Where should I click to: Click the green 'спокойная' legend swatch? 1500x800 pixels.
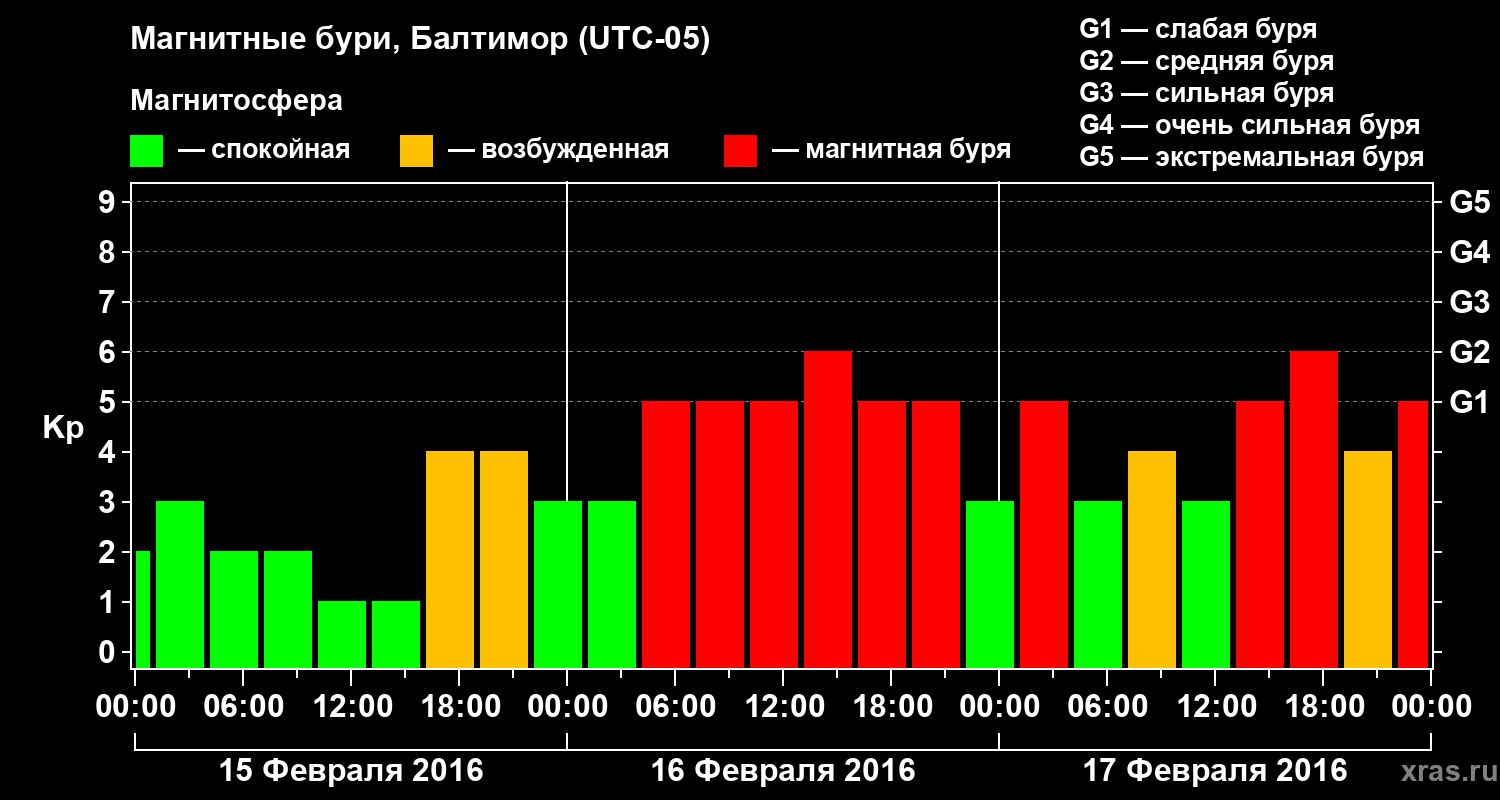pos(146,150)
